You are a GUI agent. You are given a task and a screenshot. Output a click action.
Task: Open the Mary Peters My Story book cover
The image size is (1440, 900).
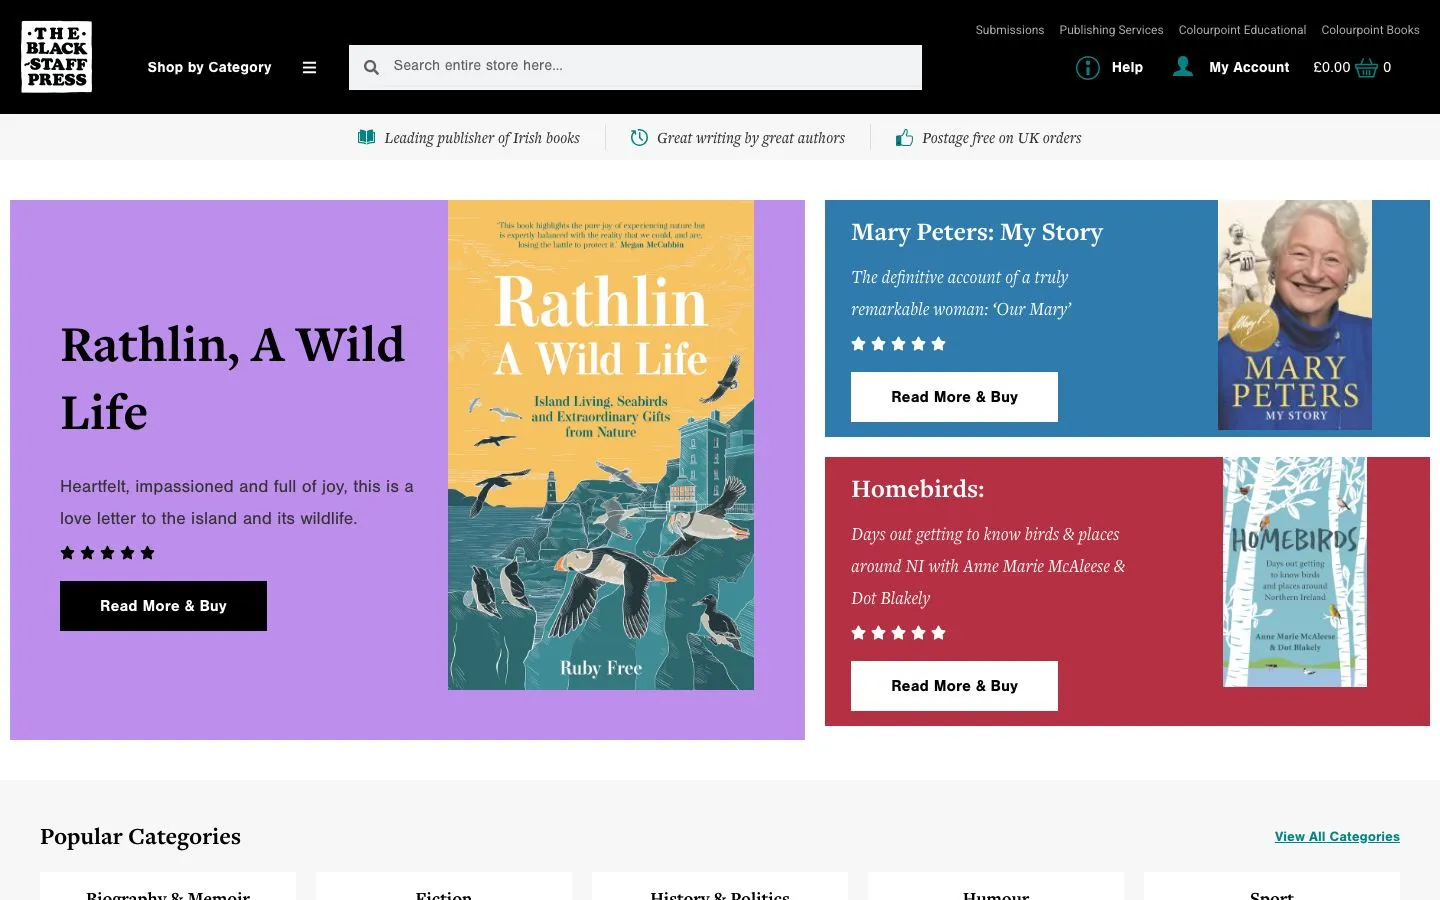[1295, 315]
